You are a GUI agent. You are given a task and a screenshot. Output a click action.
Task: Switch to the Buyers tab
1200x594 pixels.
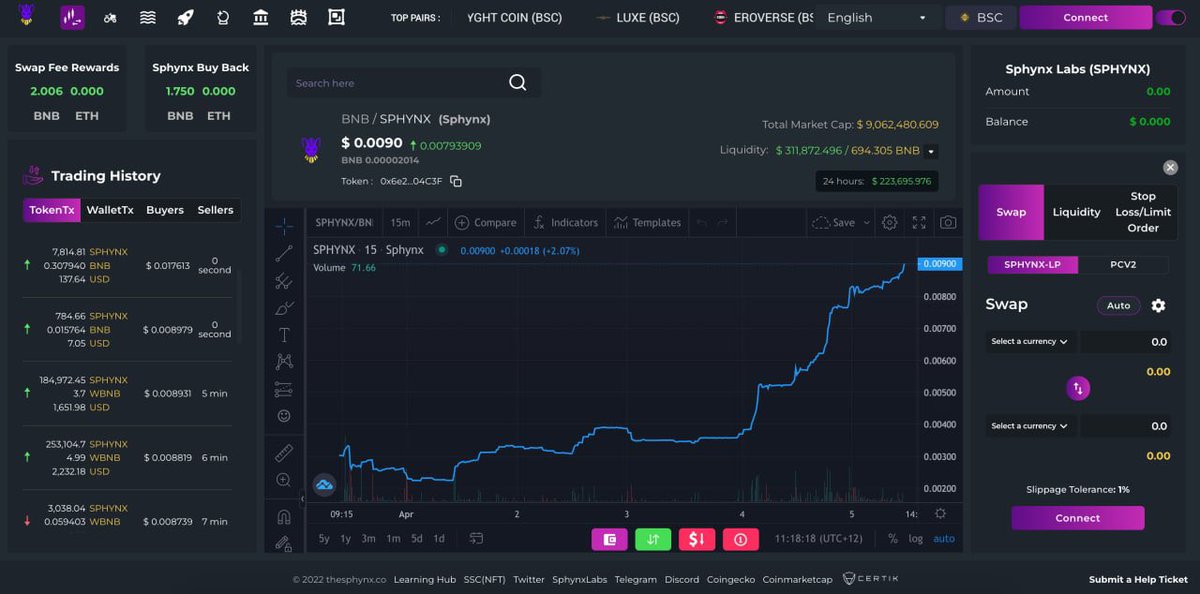(165, 210)
